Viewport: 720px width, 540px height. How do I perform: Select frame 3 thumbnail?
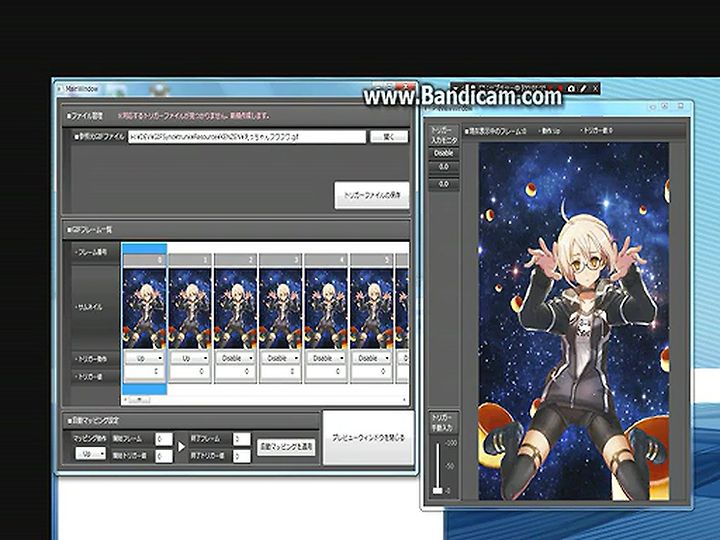pyautogui.click(x=281, y=309)
